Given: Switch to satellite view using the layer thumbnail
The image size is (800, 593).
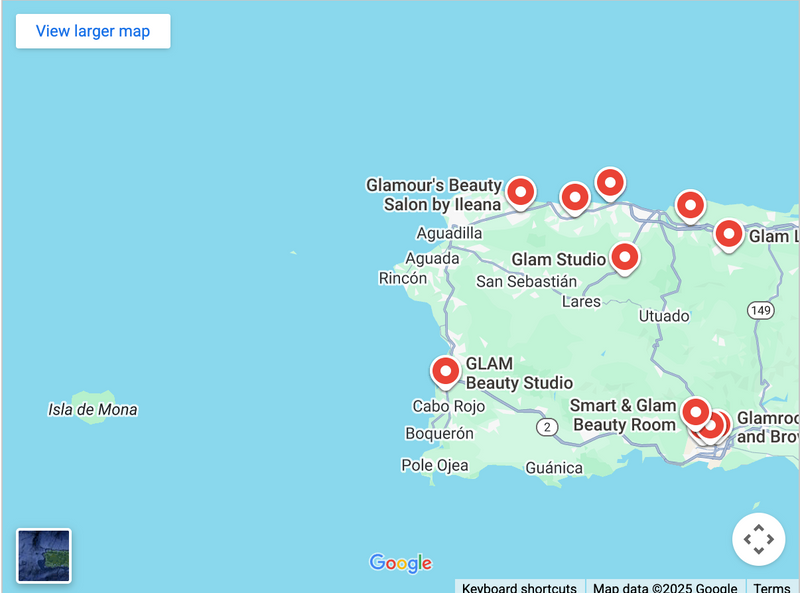Looking at the screenshot, I should tap(44, 555).
